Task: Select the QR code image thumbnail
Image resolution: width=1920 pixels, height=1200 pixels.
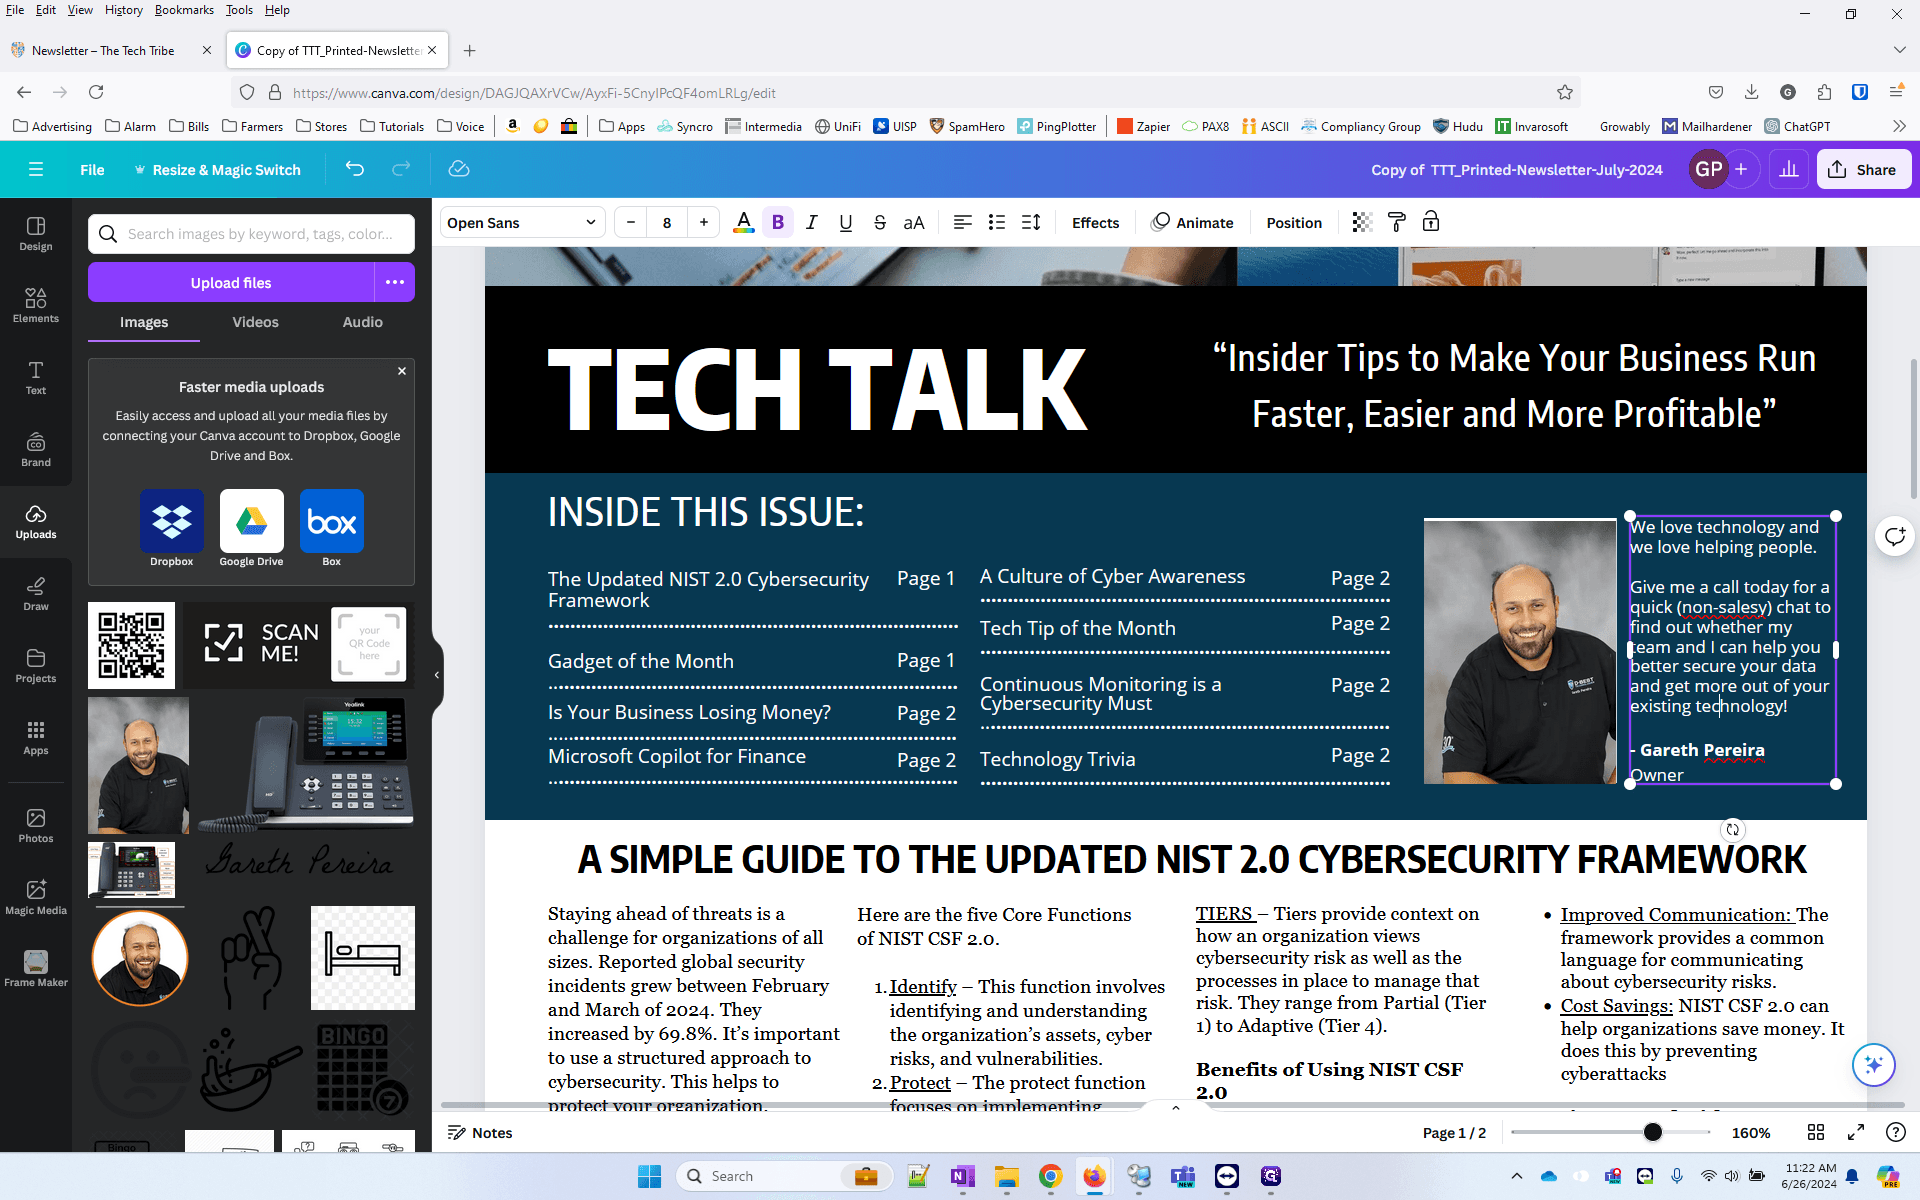Action: [131, 645]
